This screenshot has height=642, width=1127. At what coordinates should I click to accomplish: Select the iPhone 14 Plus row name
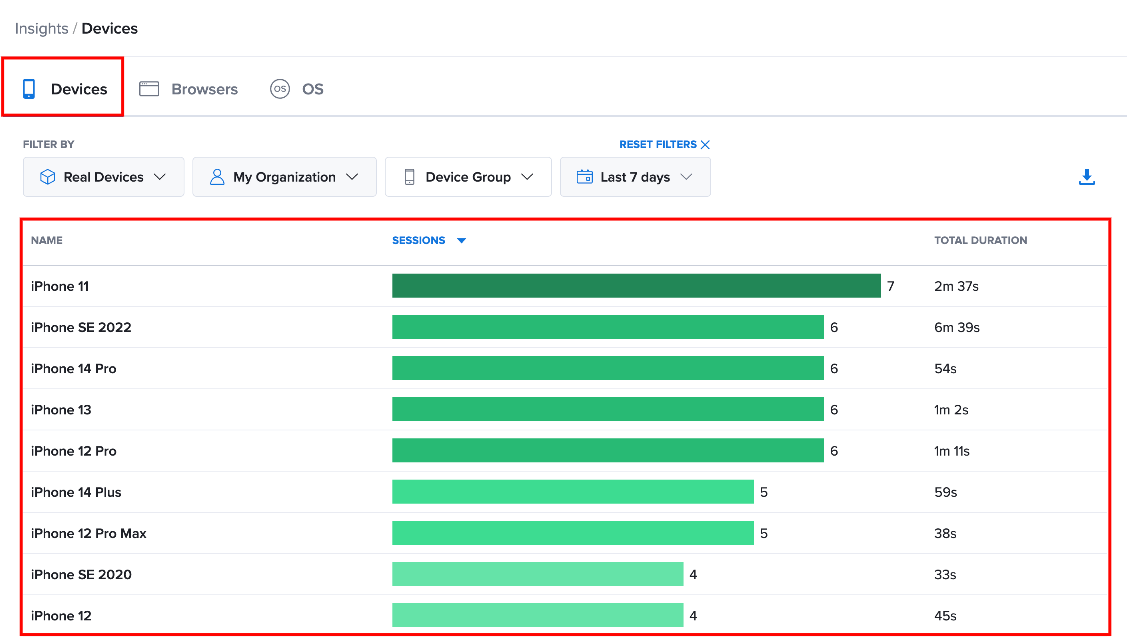[x=76, y=492]
